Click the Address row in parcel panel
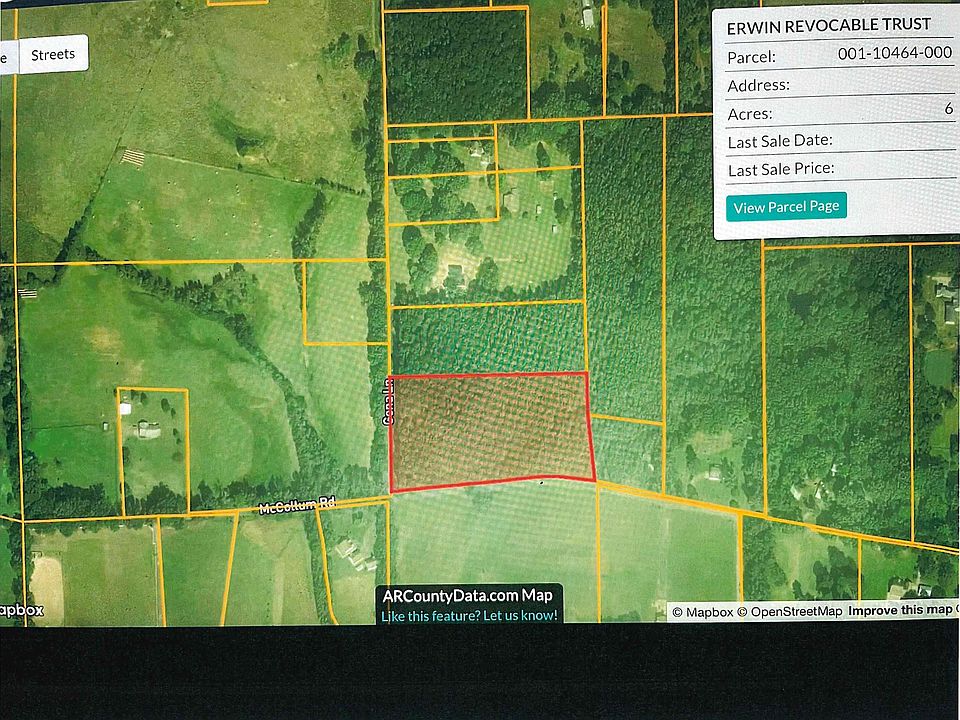Viewport: 960px width, 720px height. [x=840, y=85]
